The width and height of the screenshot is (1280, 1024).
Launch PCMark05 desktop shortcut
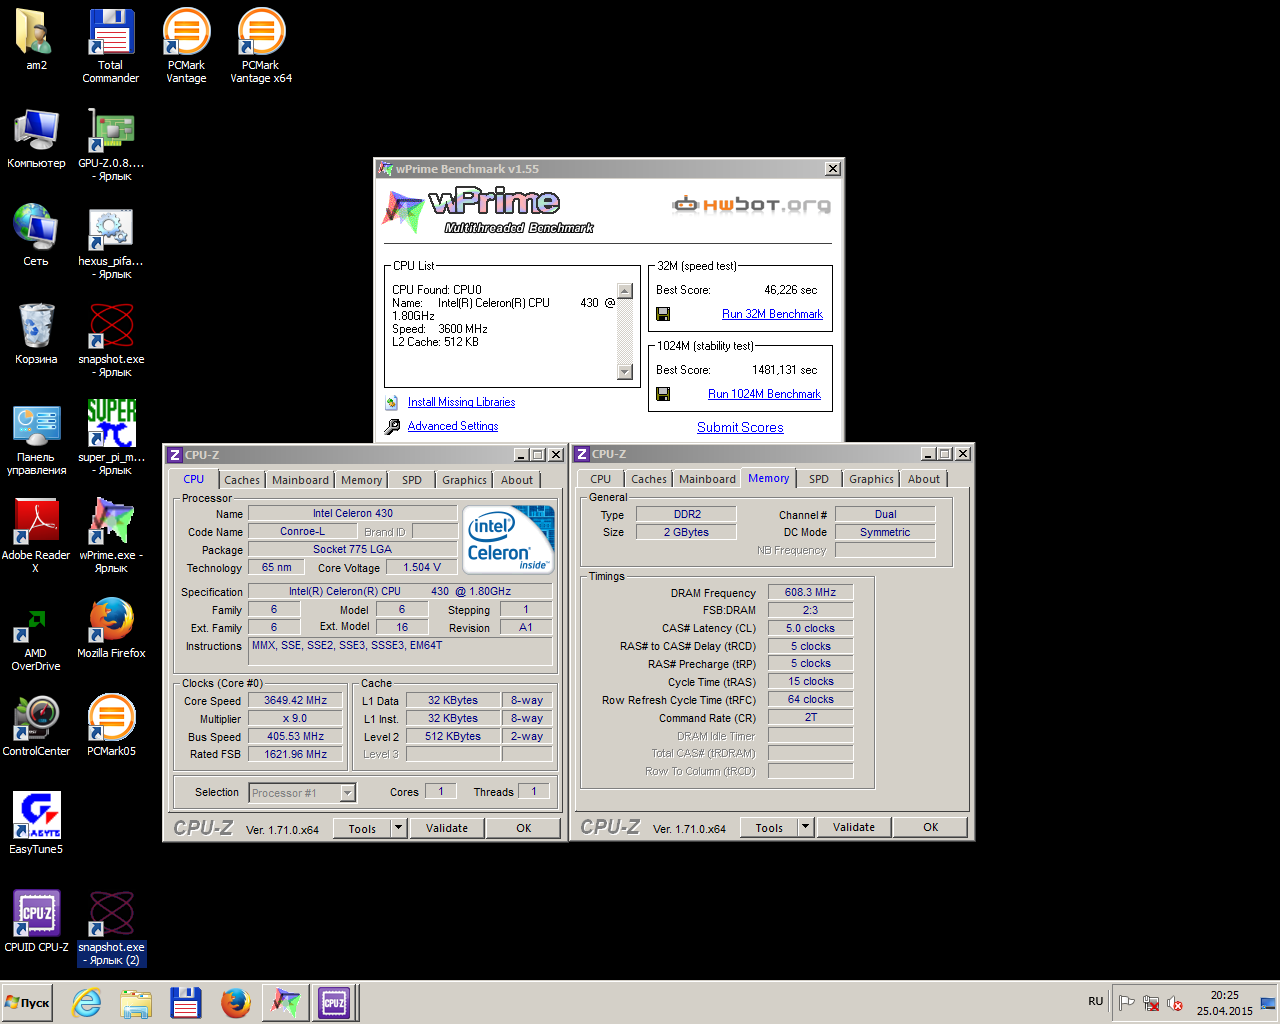pyautogui.click(x=111, y=725)
